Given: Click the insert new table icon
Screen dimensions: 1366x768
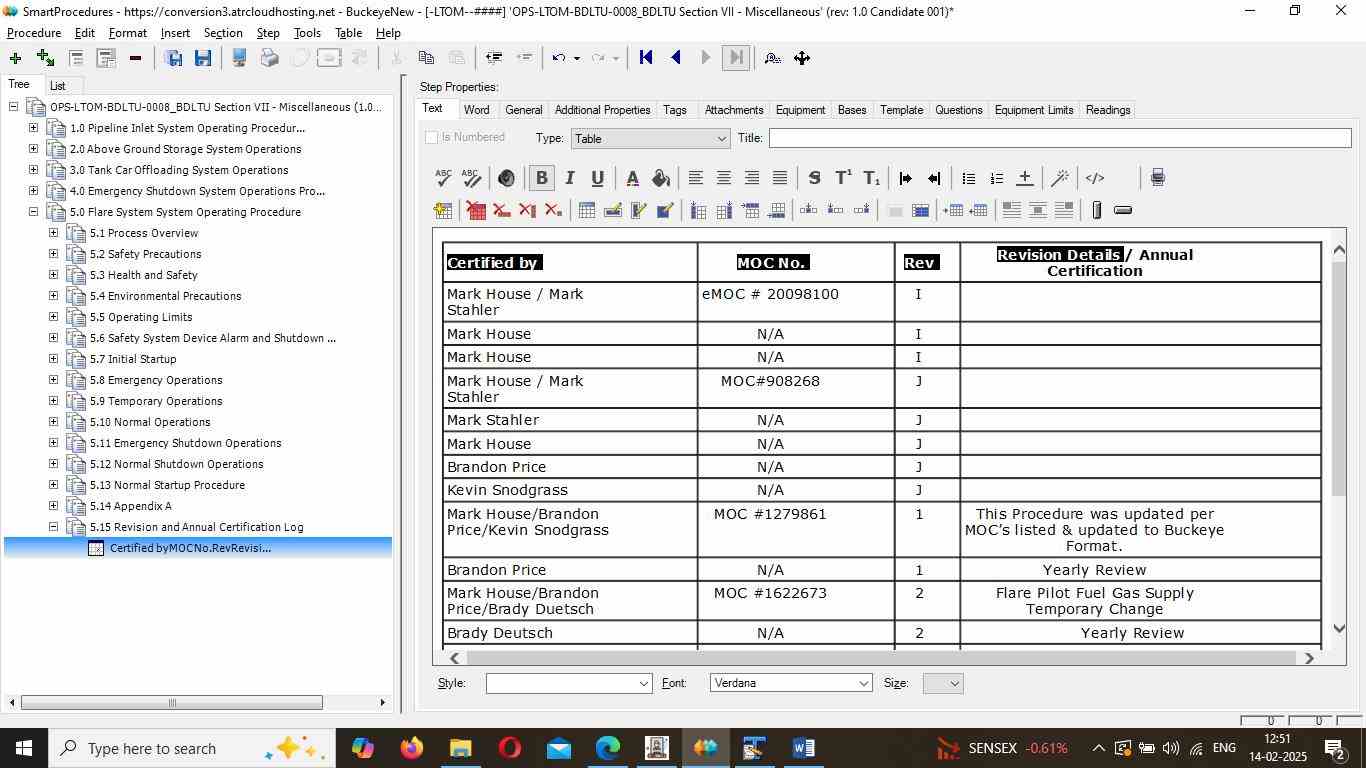Looking at the screenshot, I should point(443,210).
